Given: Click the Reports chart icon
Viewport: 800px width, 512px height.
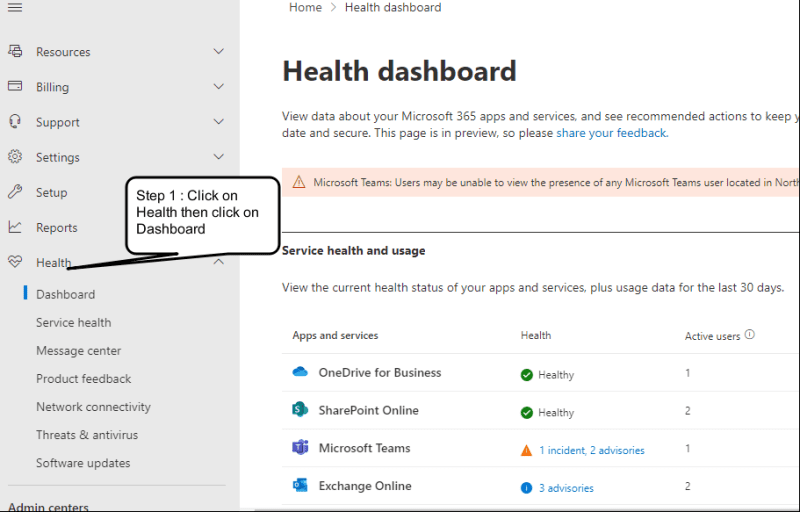Looking at the screenshot, I should [x=15, y=227].
